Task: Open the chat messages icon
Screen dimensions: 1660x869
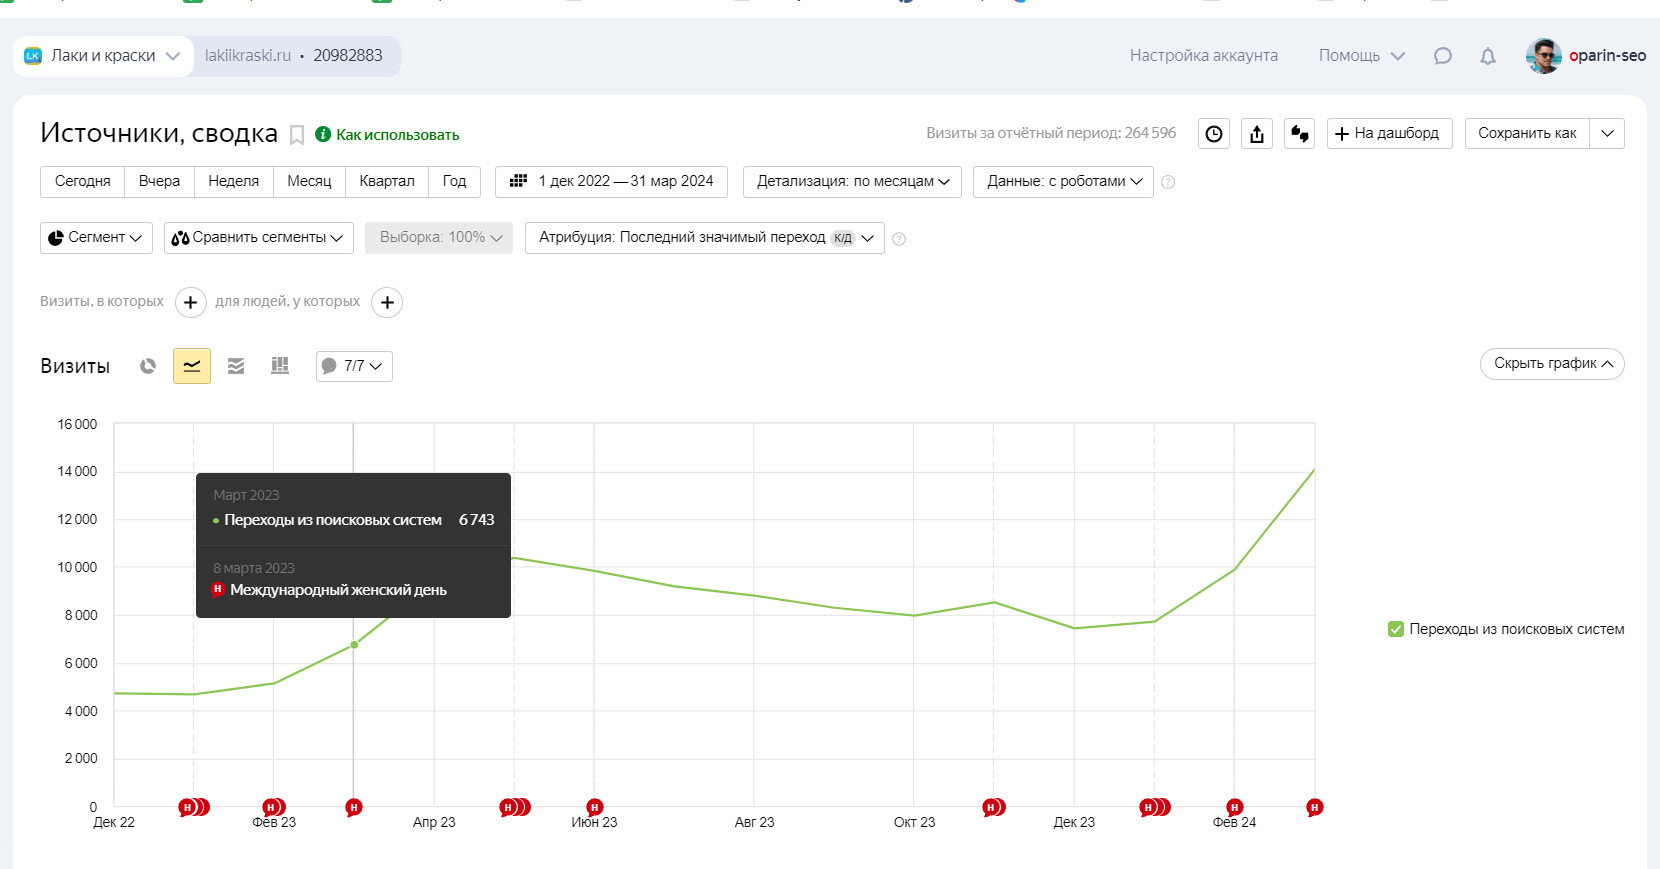Action: click(1442, 56)
